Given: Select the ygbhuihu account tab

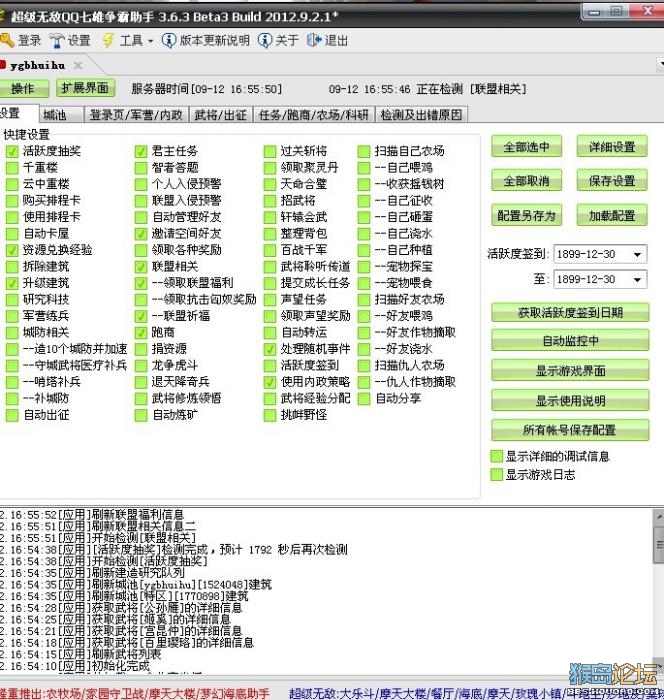Looking at the screenshot, I should pyautogui.click(x=38, y=66).
